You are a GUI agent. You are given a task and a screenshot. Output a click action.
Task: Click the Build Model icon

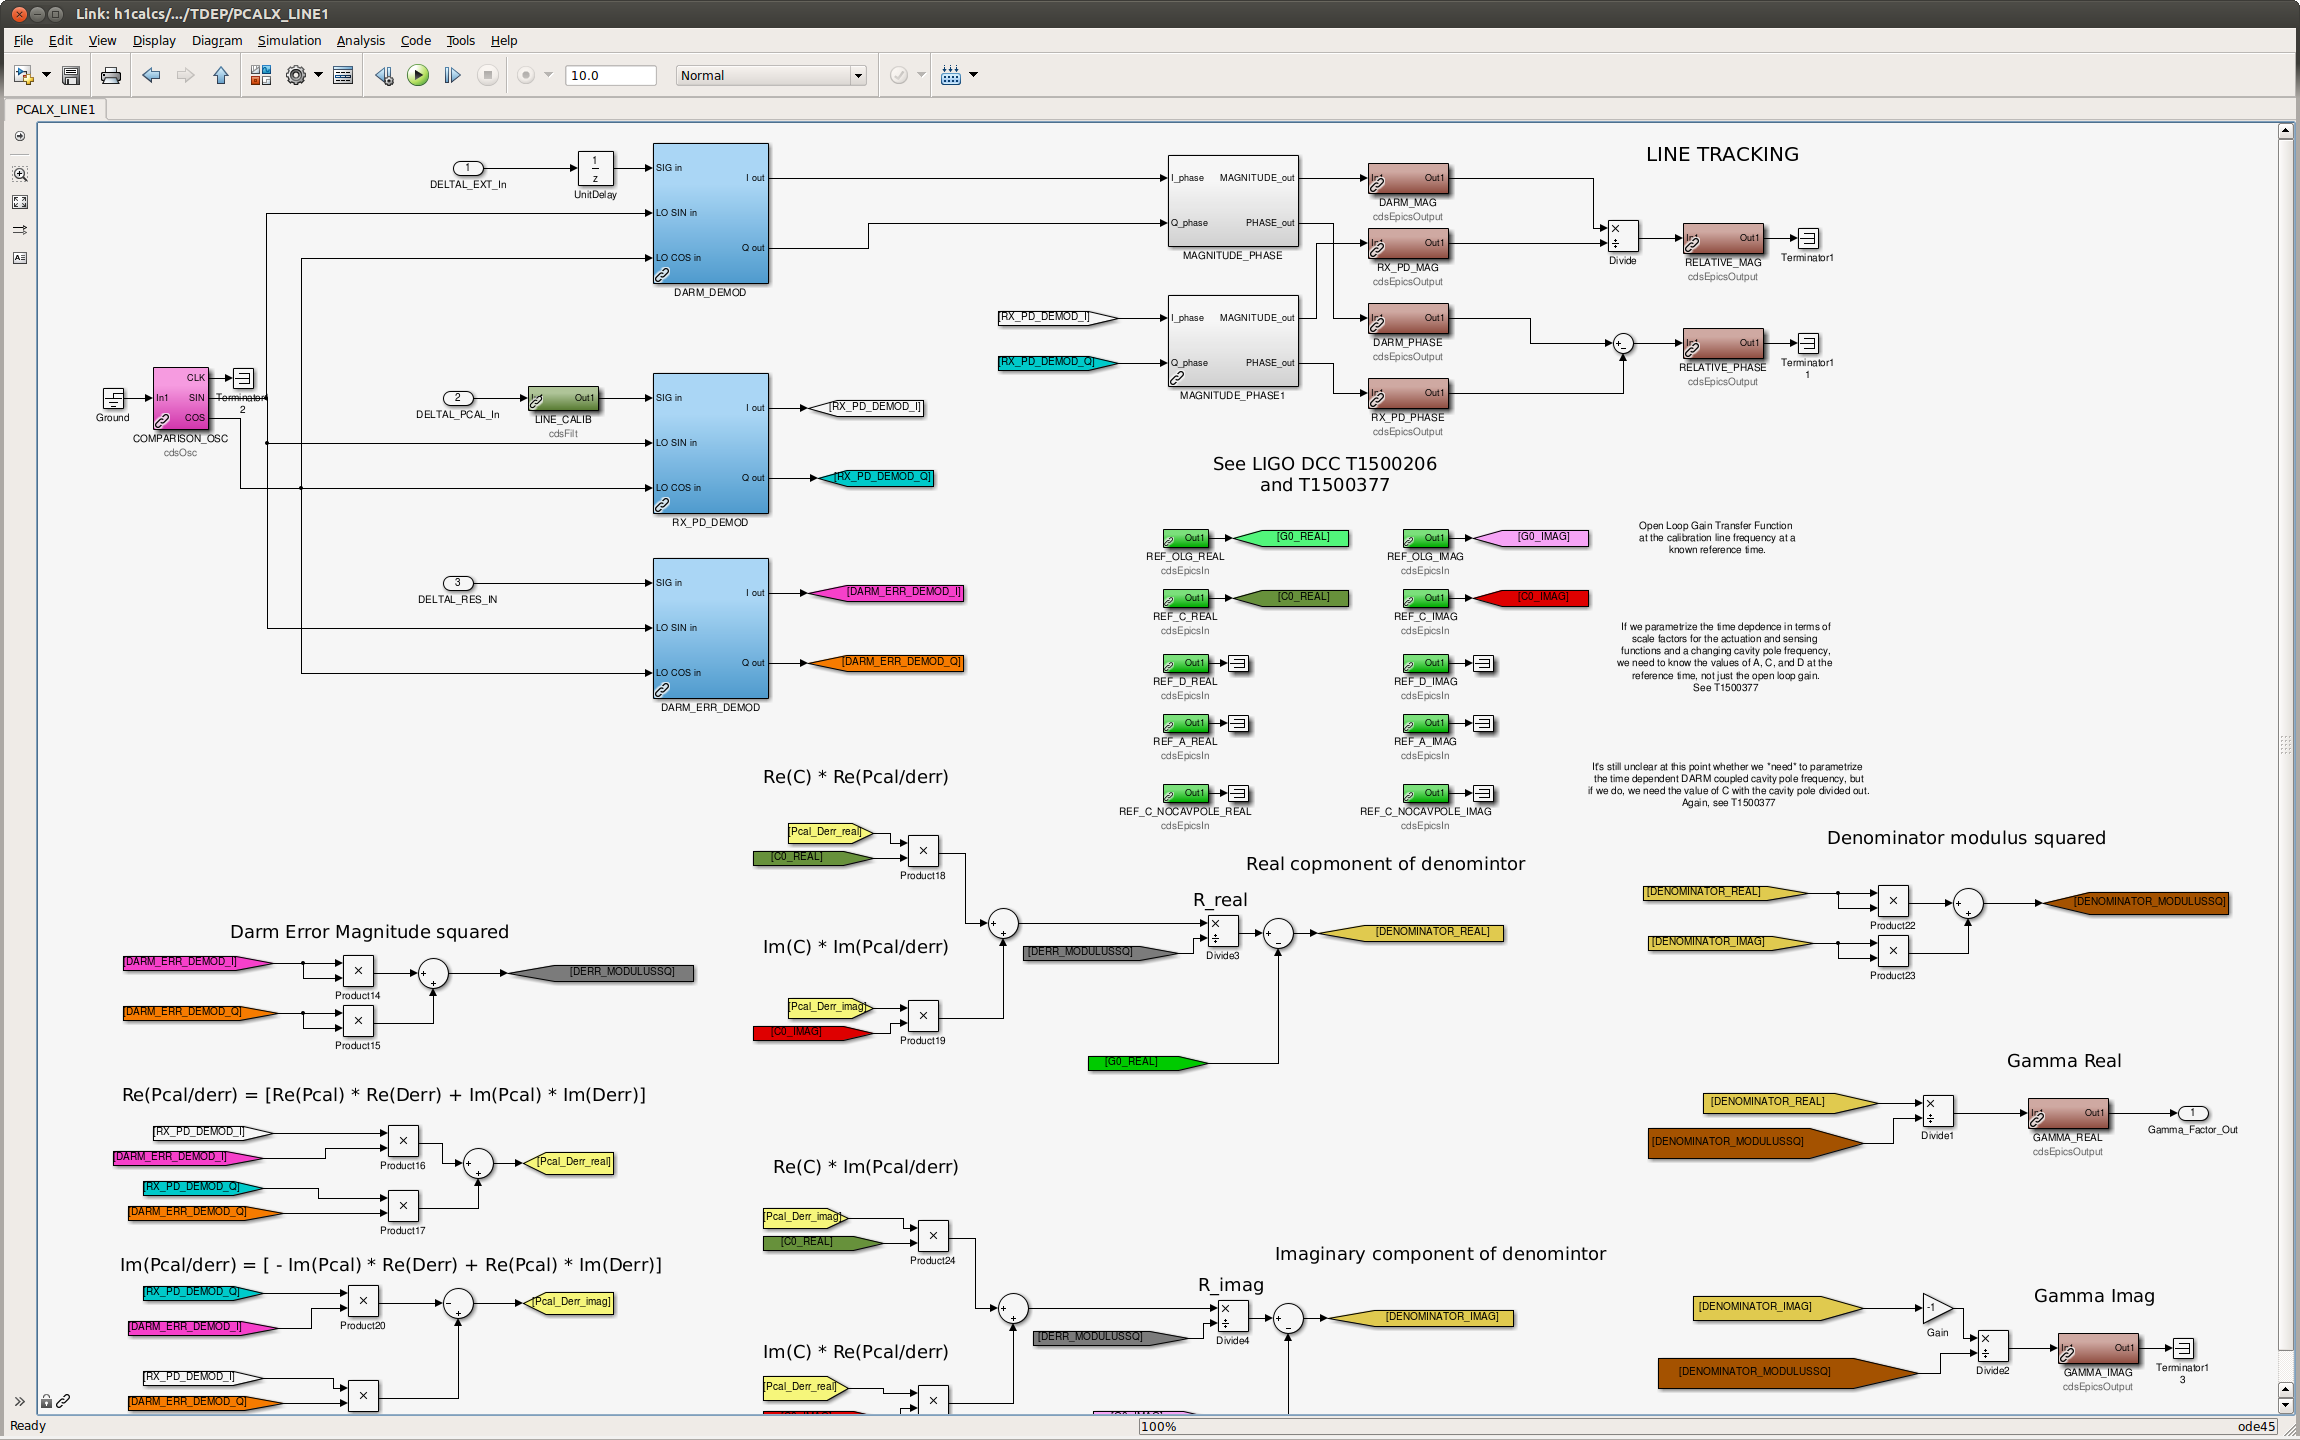[x=951, y=75]
